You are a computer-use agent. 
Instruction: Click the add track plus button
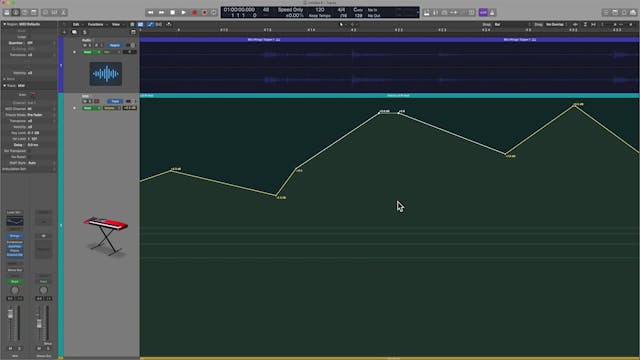(64, 32)
